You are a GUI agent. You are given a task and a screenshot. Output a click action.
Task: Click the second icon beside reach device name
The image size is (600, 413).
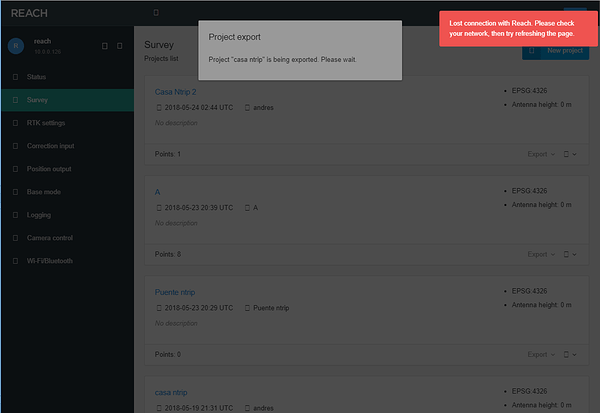119,46
